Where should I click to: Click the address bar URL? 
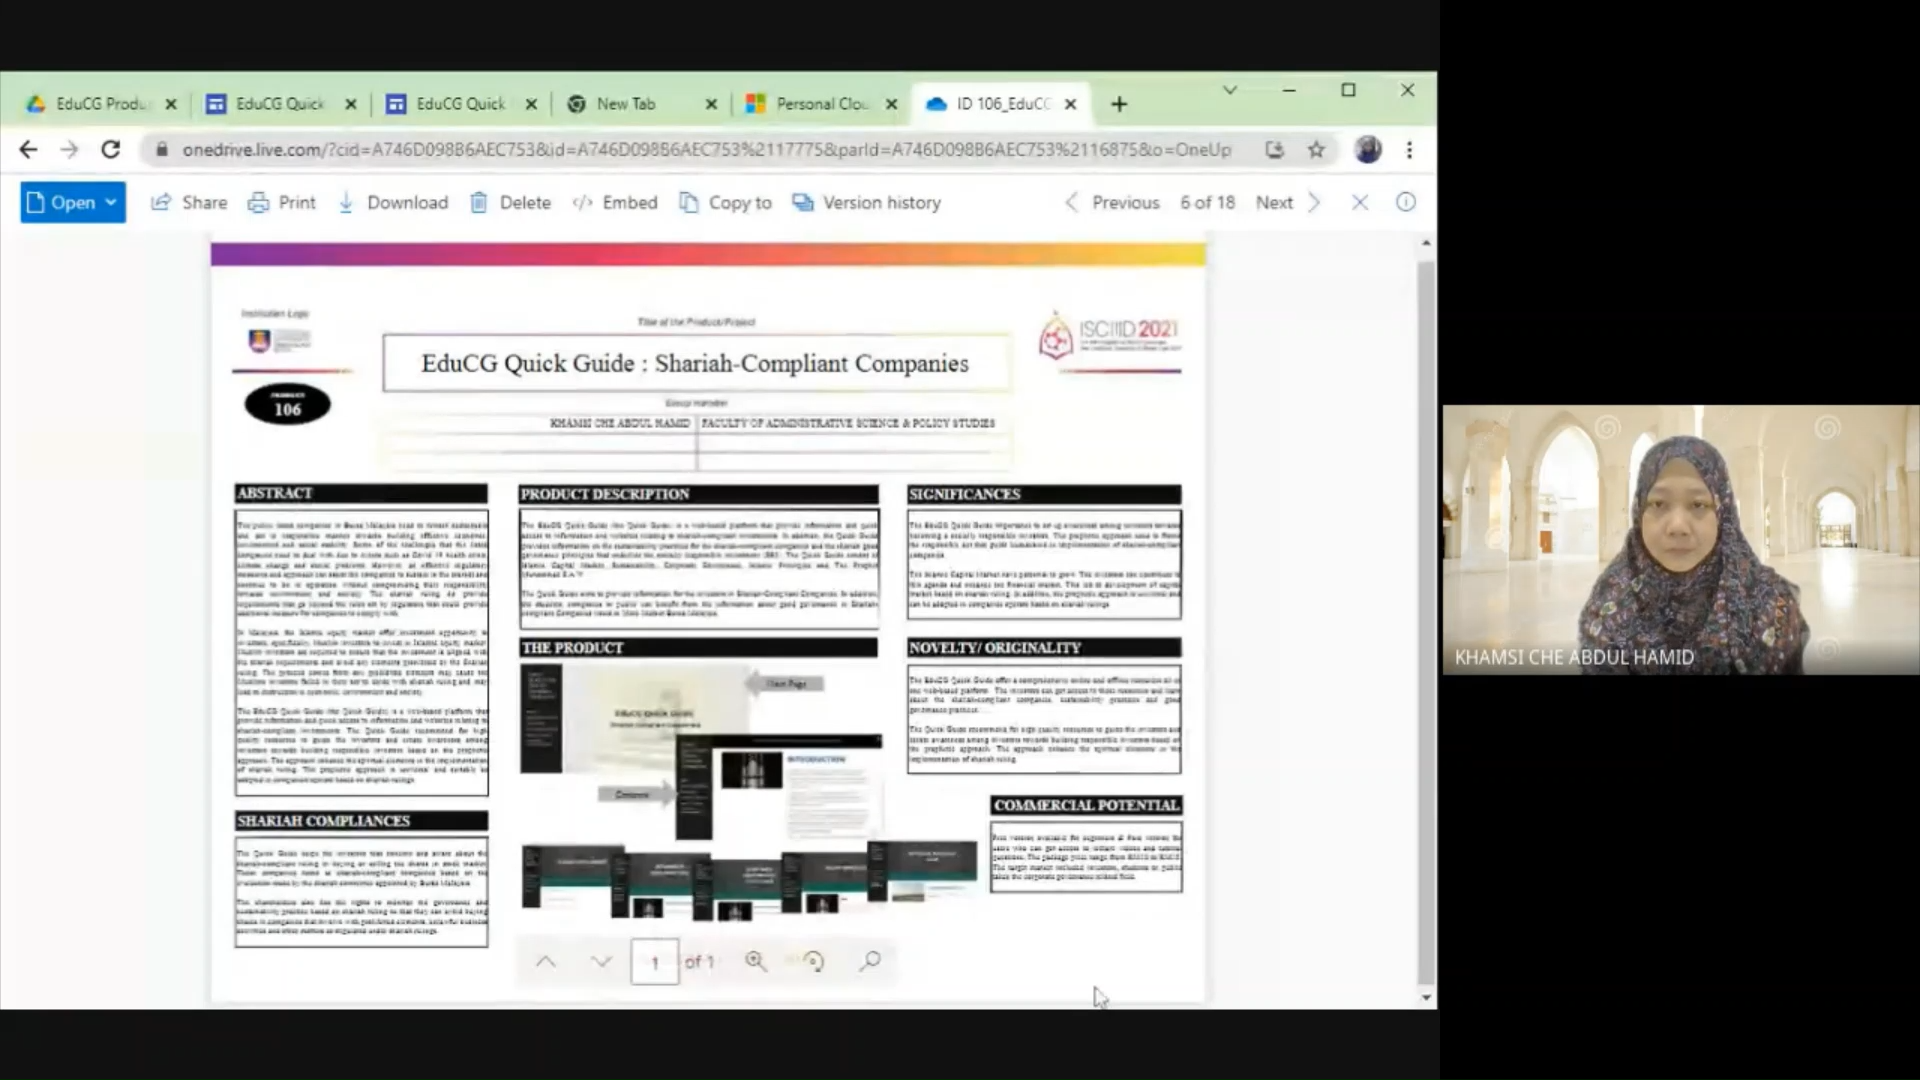(x=706, y=149)
